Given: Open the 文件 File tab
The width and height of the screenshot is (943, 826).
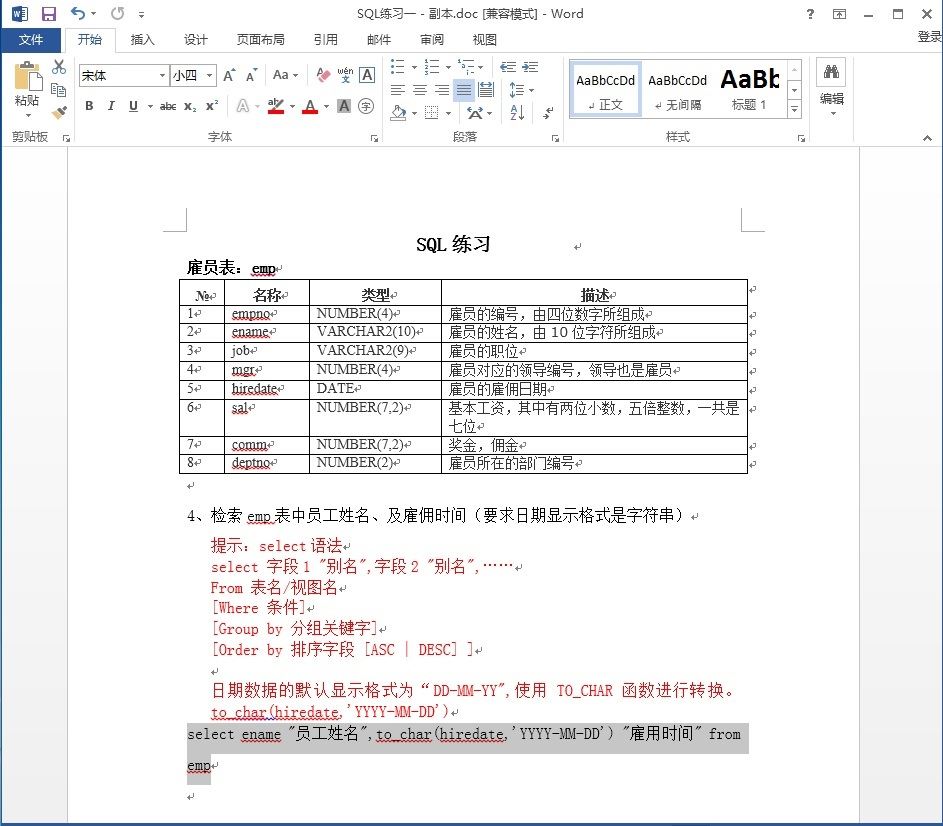Looking at the screenshot, I should (31, 40).
